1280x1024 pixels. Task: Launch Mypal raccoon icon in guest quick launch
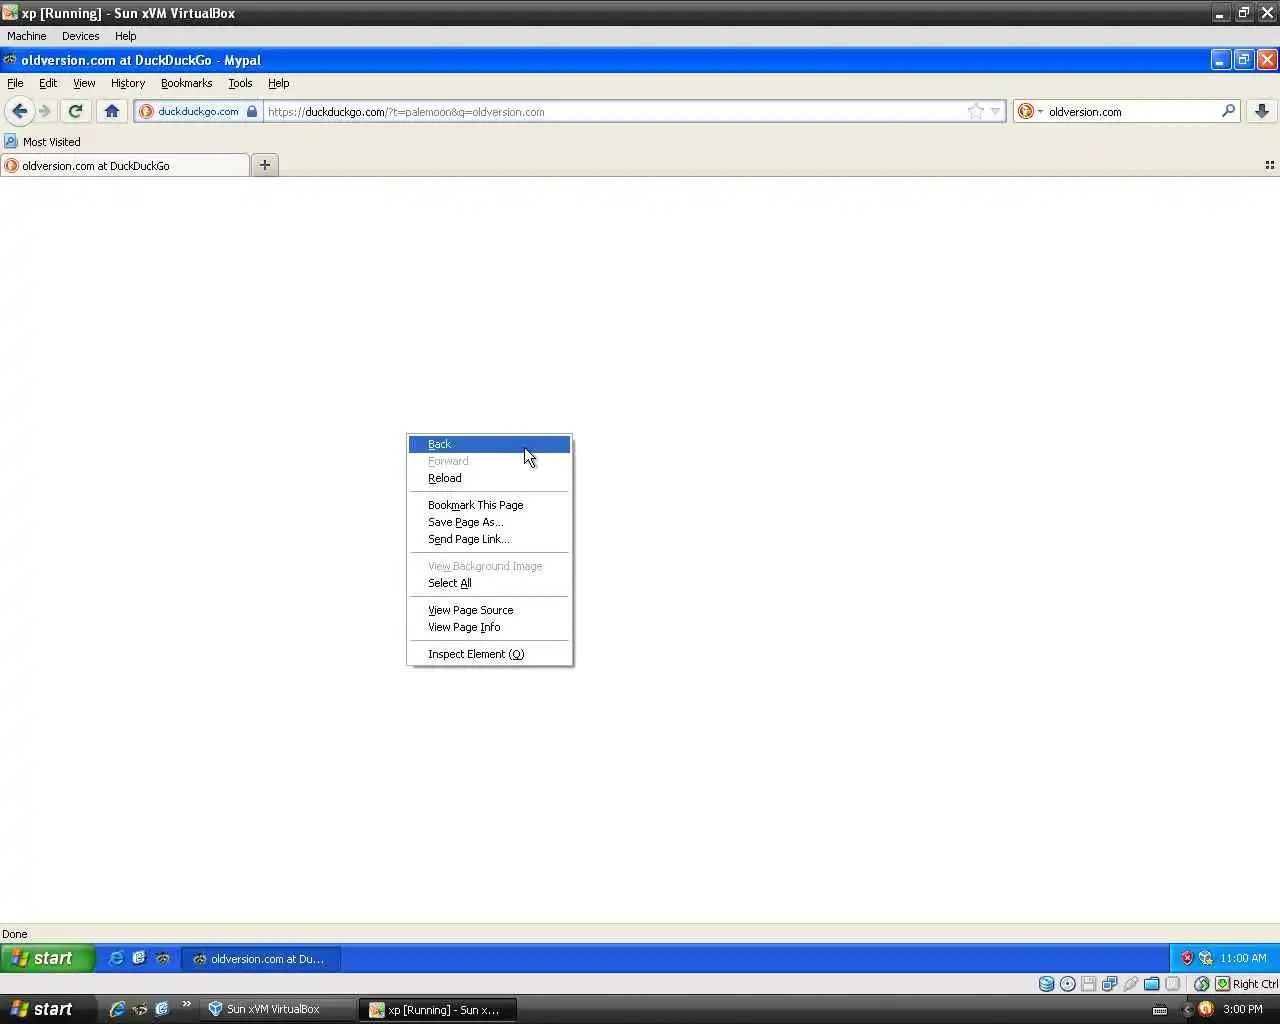click(x=163, y=958)
